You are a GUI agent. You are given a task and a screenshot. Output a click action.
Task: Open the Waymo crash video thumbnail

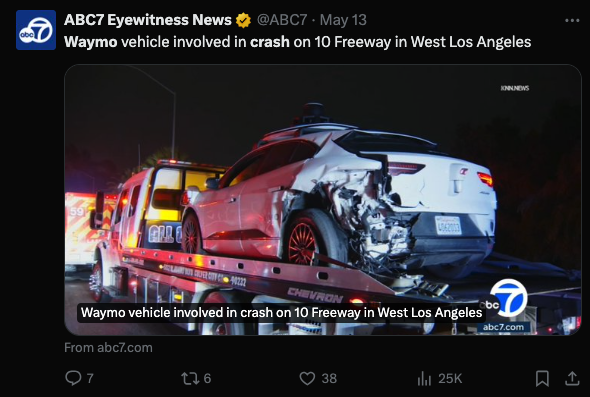[323, 199]
